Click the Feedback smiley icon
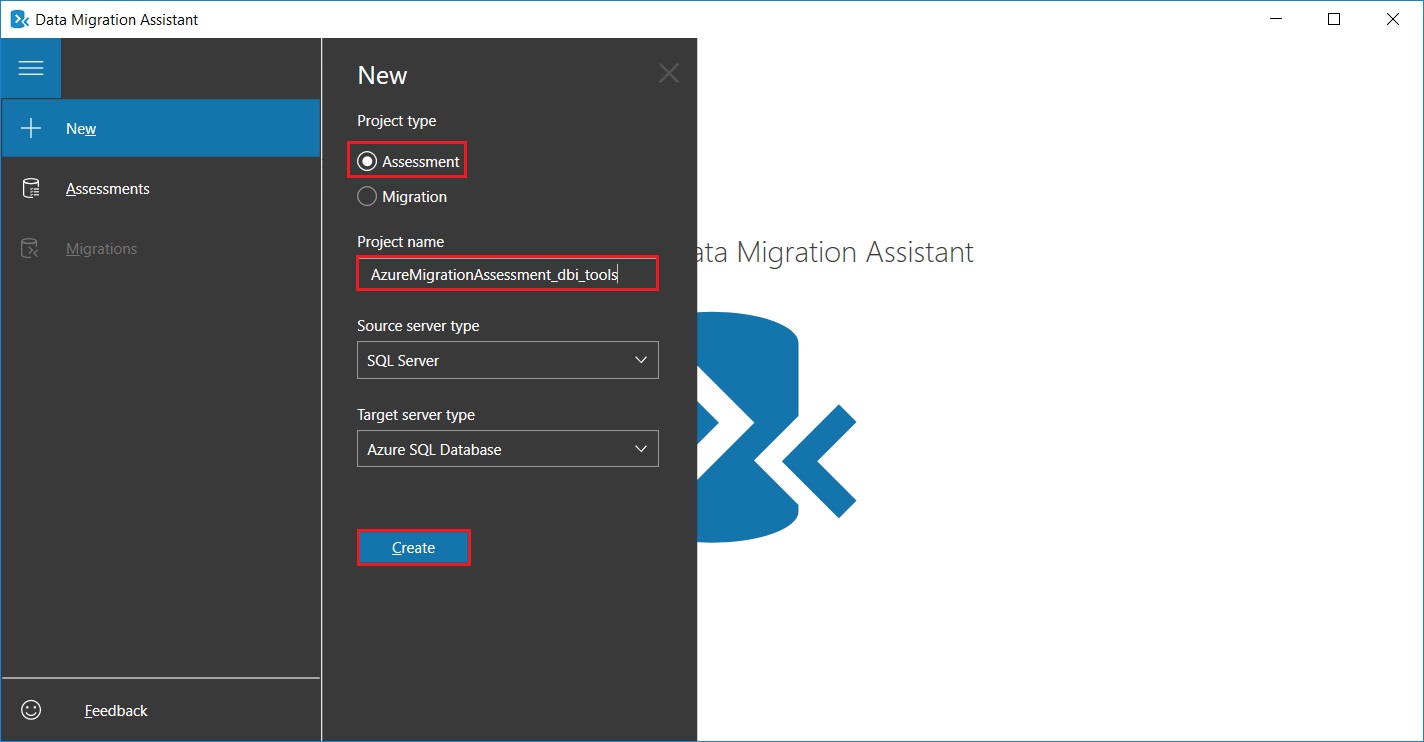The image size is (1424, 742). [x=32, y=710]
